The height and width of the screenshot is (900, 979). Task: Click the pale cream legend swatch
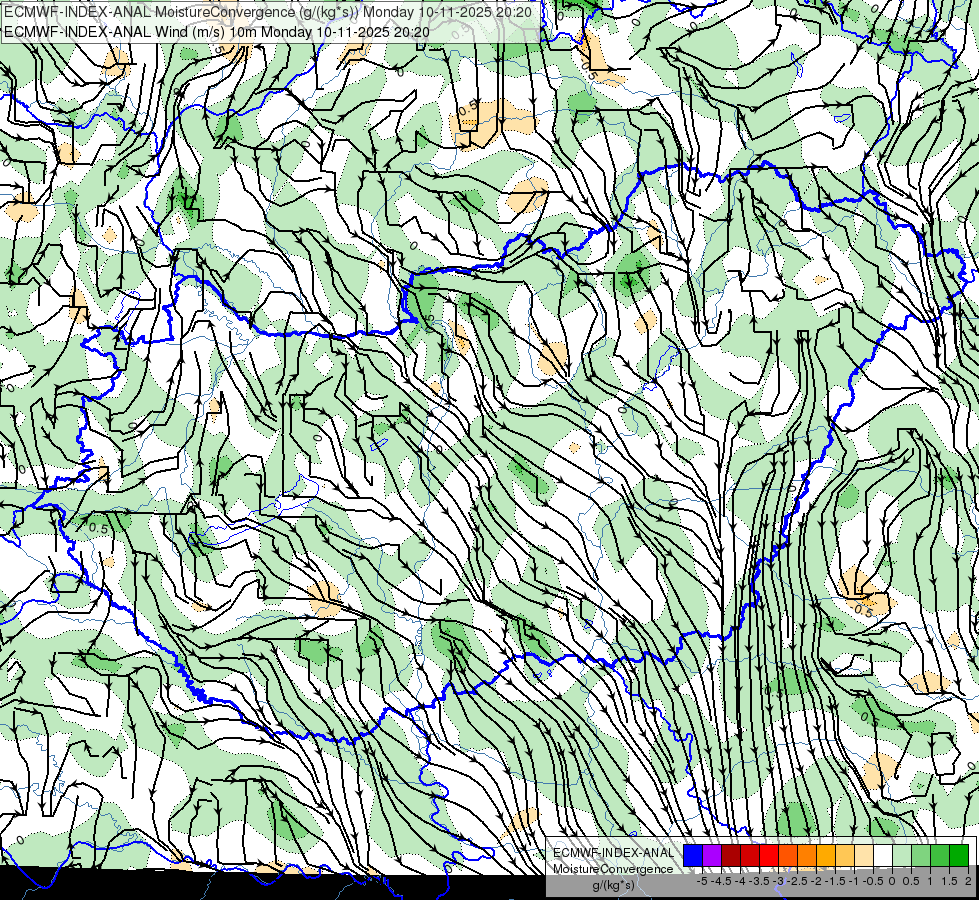[x=864, y=855]
